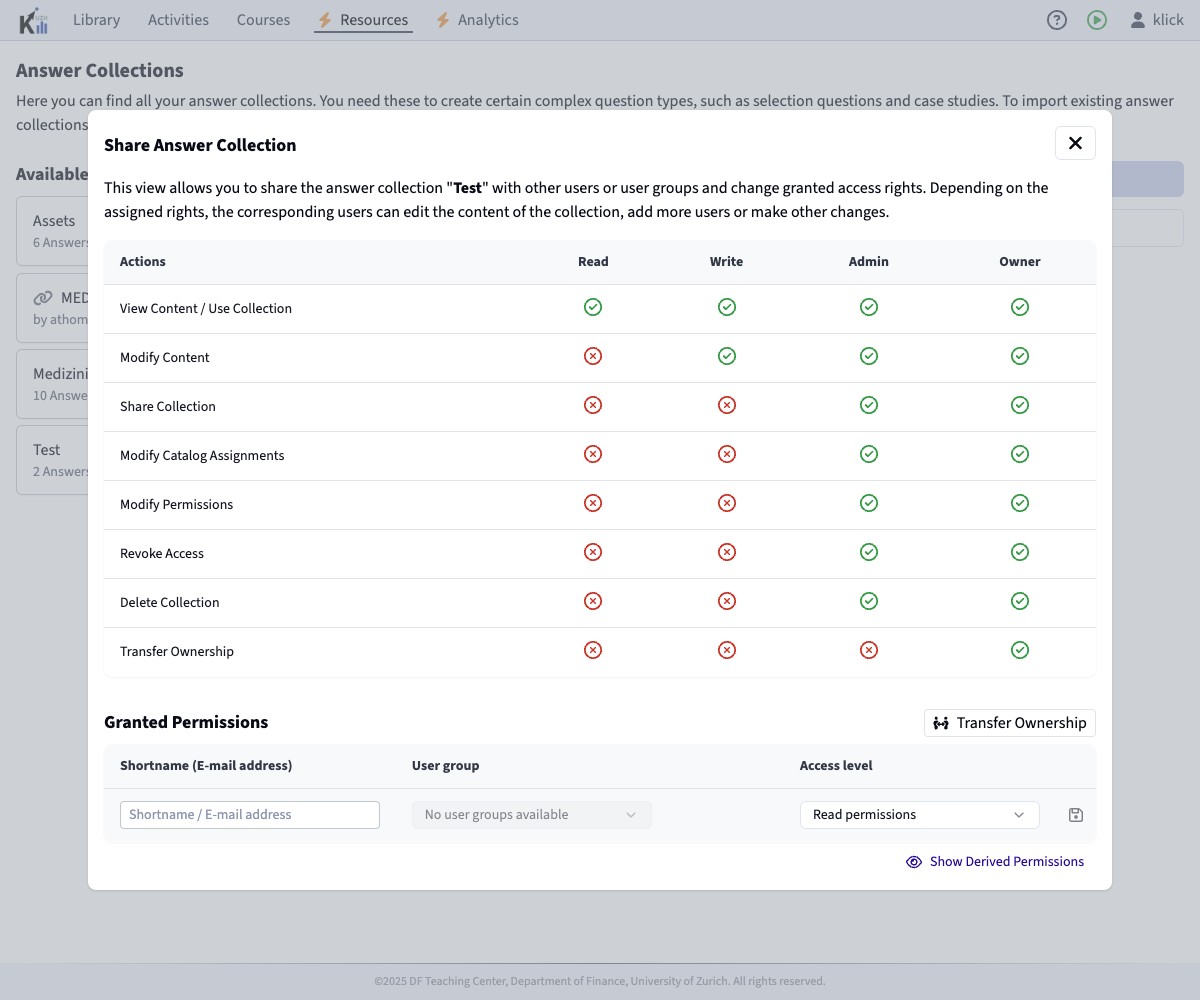1200x1000 pixels.
Task: Click the 'Admin' column header
Action: click(869, 262)
